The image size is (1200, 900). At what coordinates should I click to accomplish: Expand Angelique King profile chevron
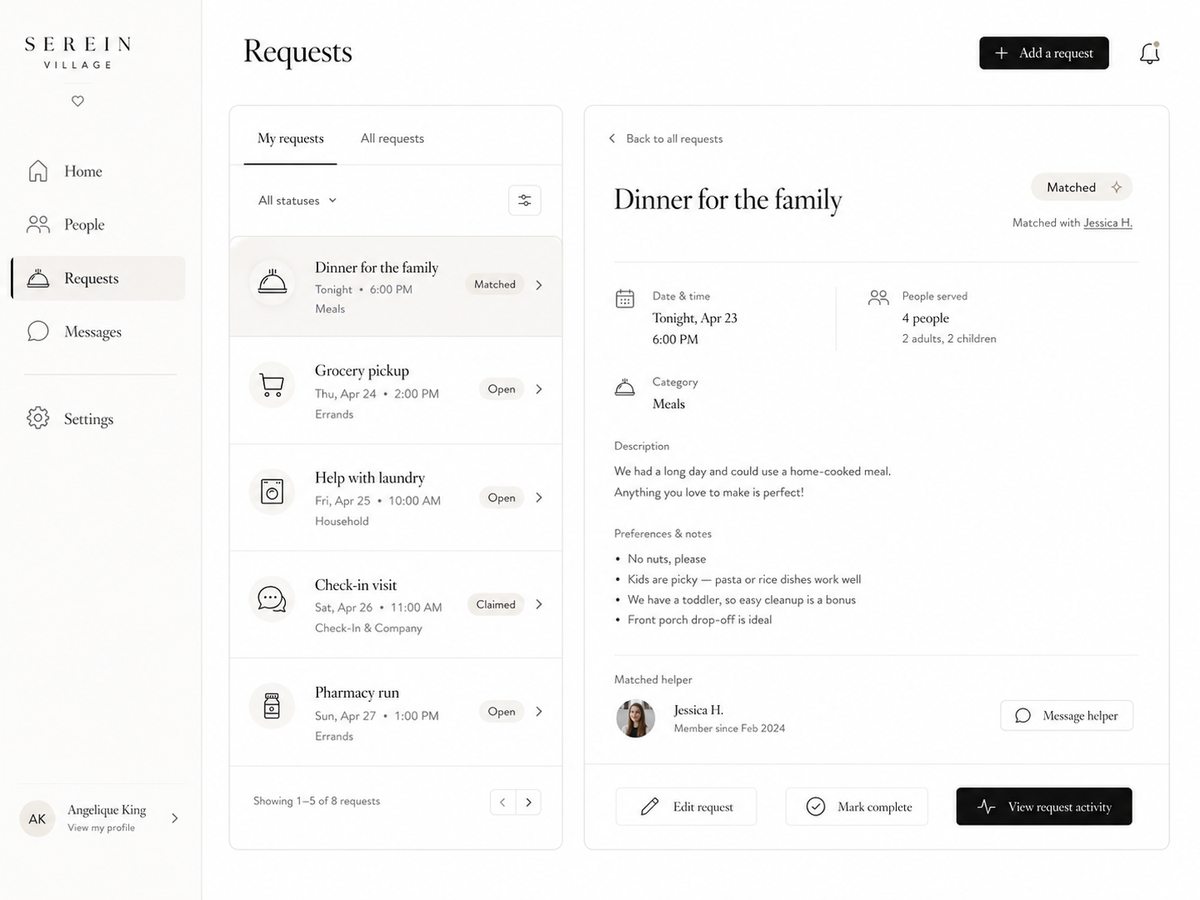(175, 818)
